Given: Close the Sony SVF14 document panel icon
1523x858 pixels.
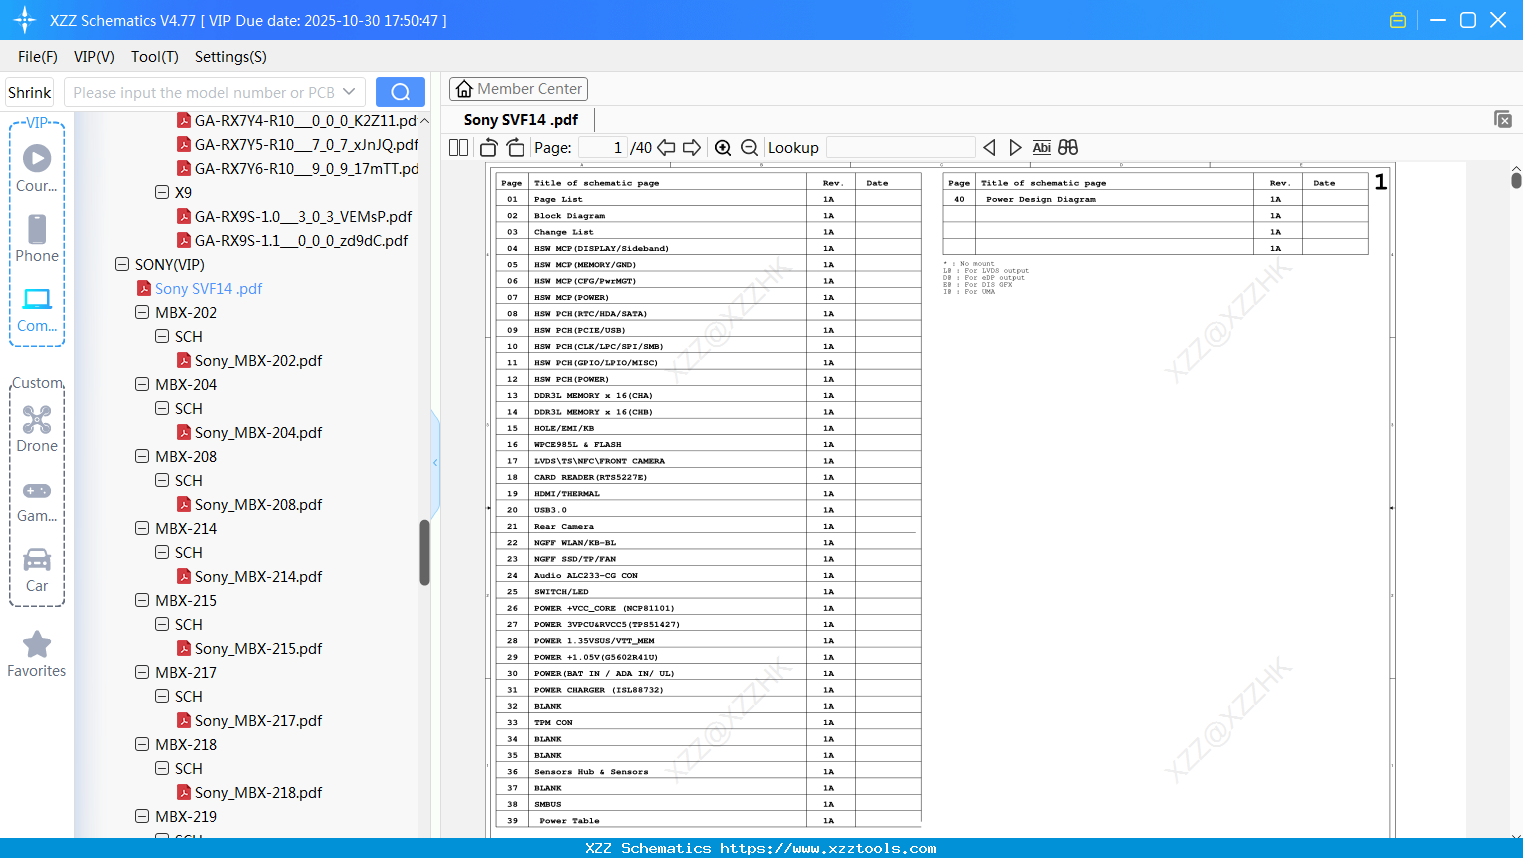Looking at the screenshot, I should pyautogui.click(x=1503, y=119).
